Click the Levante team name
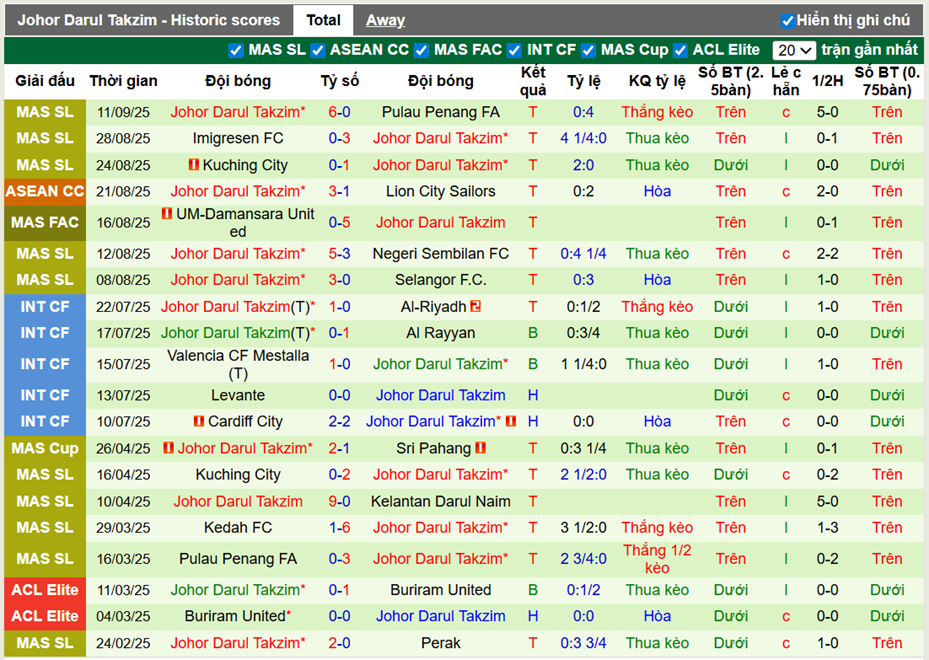 (x=238, y=395)
